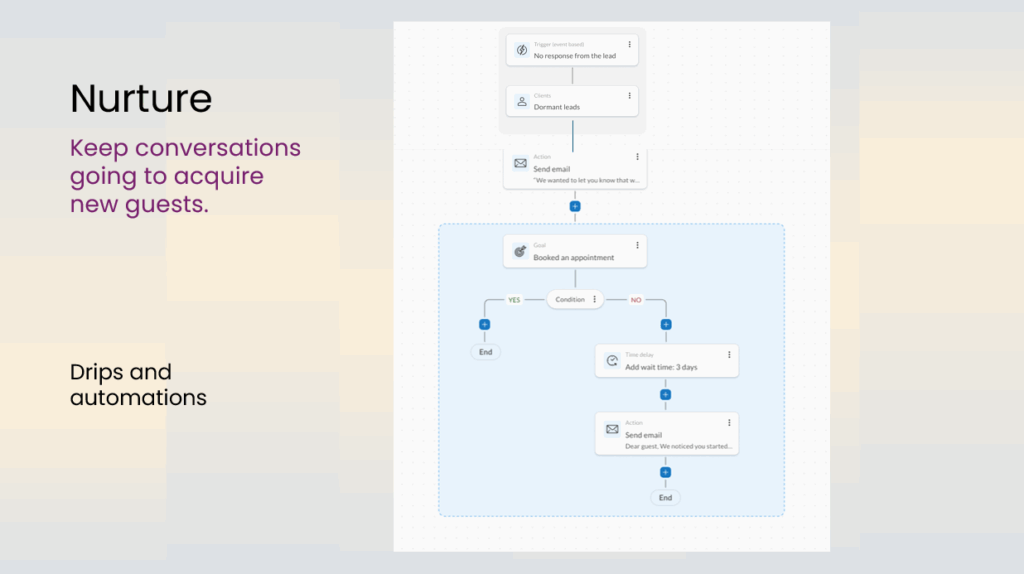
Task: Click the person icon on Dormant leads node
Action: [x=521, y=101]
